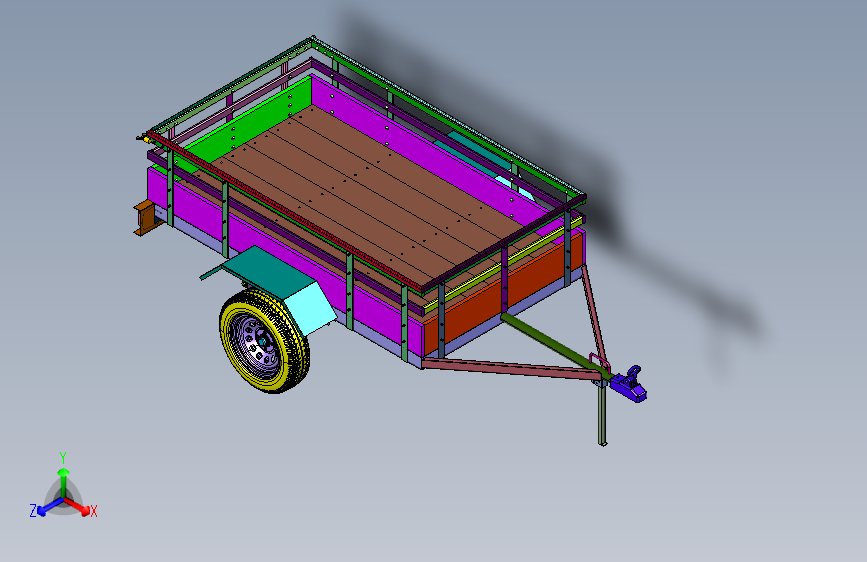Click the blue Z axis of the triad

point(49,507)
